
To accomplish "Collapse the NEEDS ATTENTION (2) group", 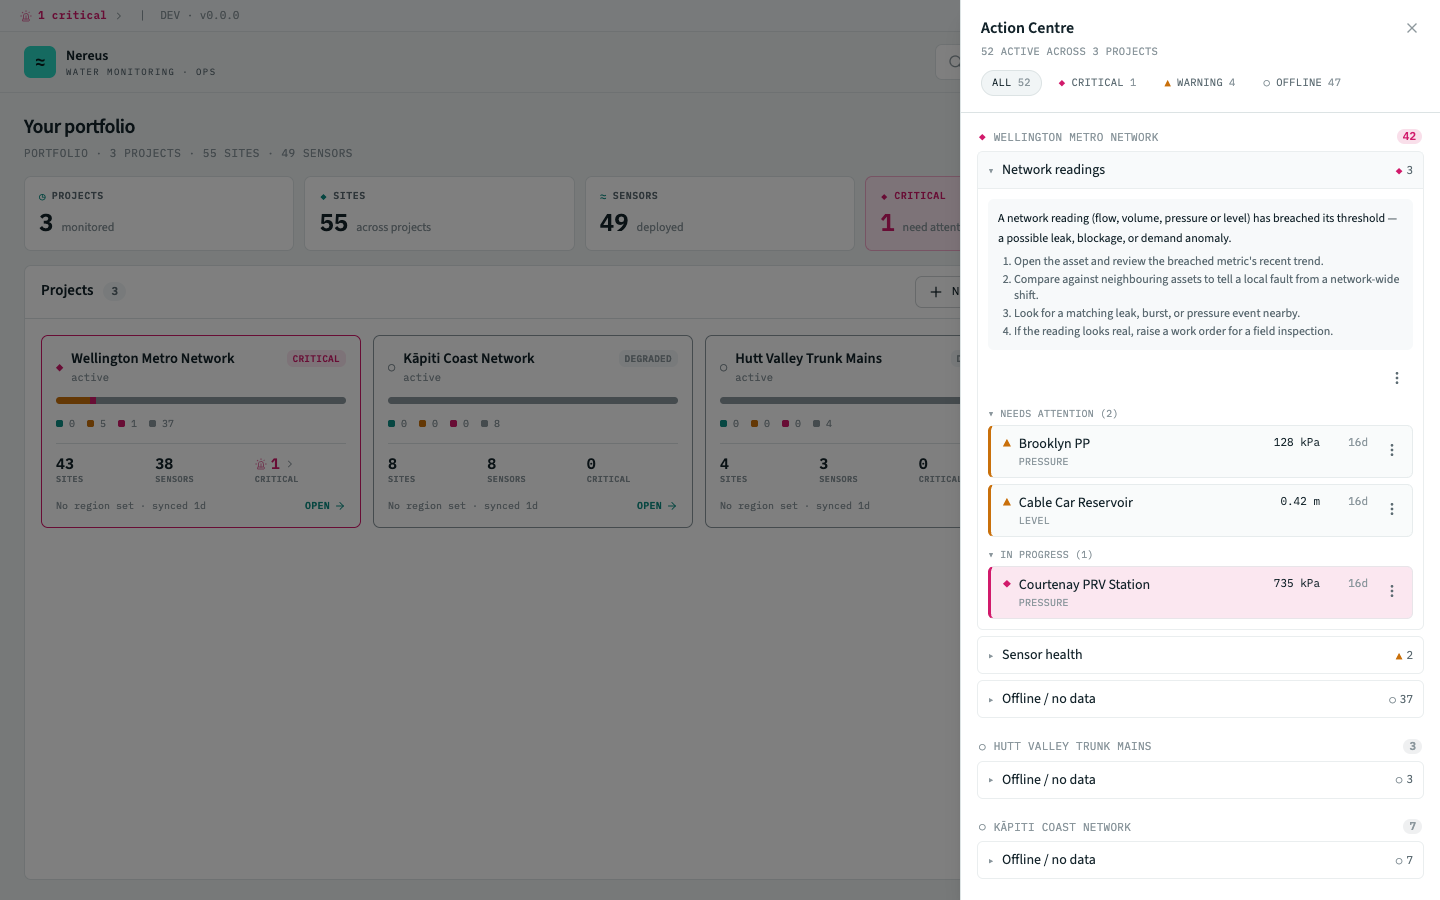I will [x=1053, y=414].
